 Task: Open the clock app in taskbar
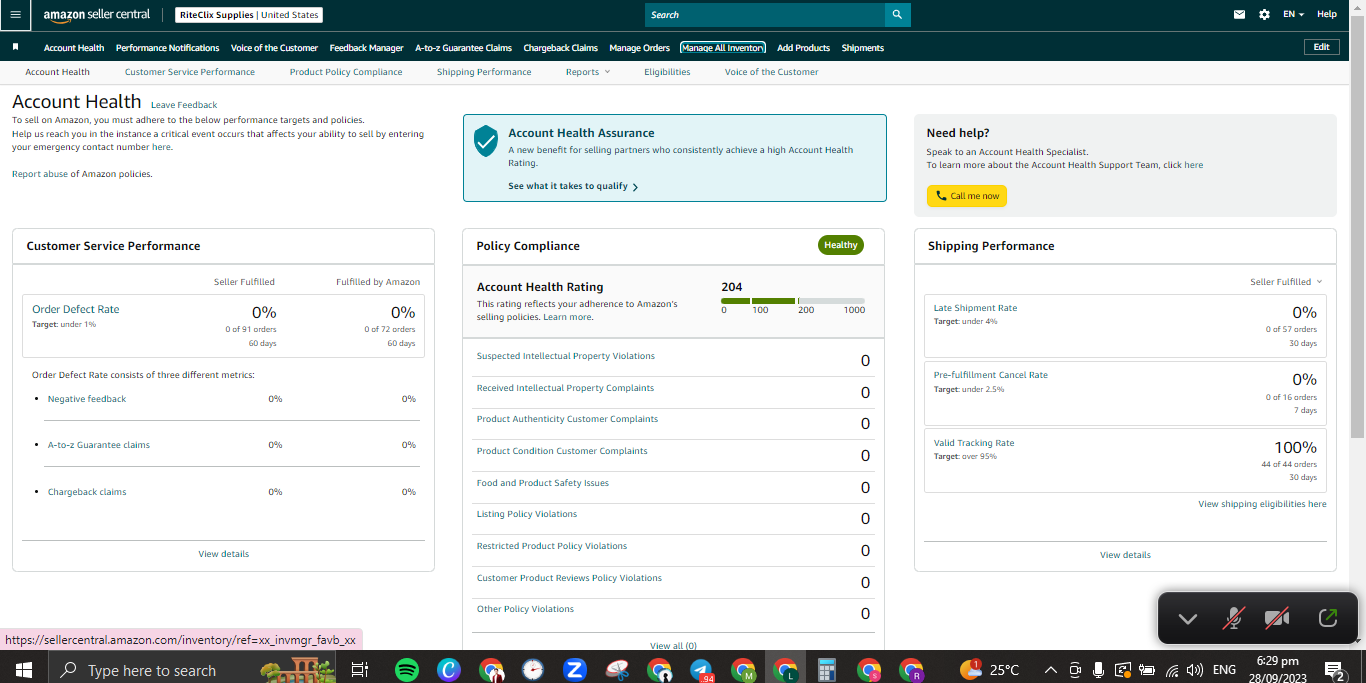tap(532, 670)
